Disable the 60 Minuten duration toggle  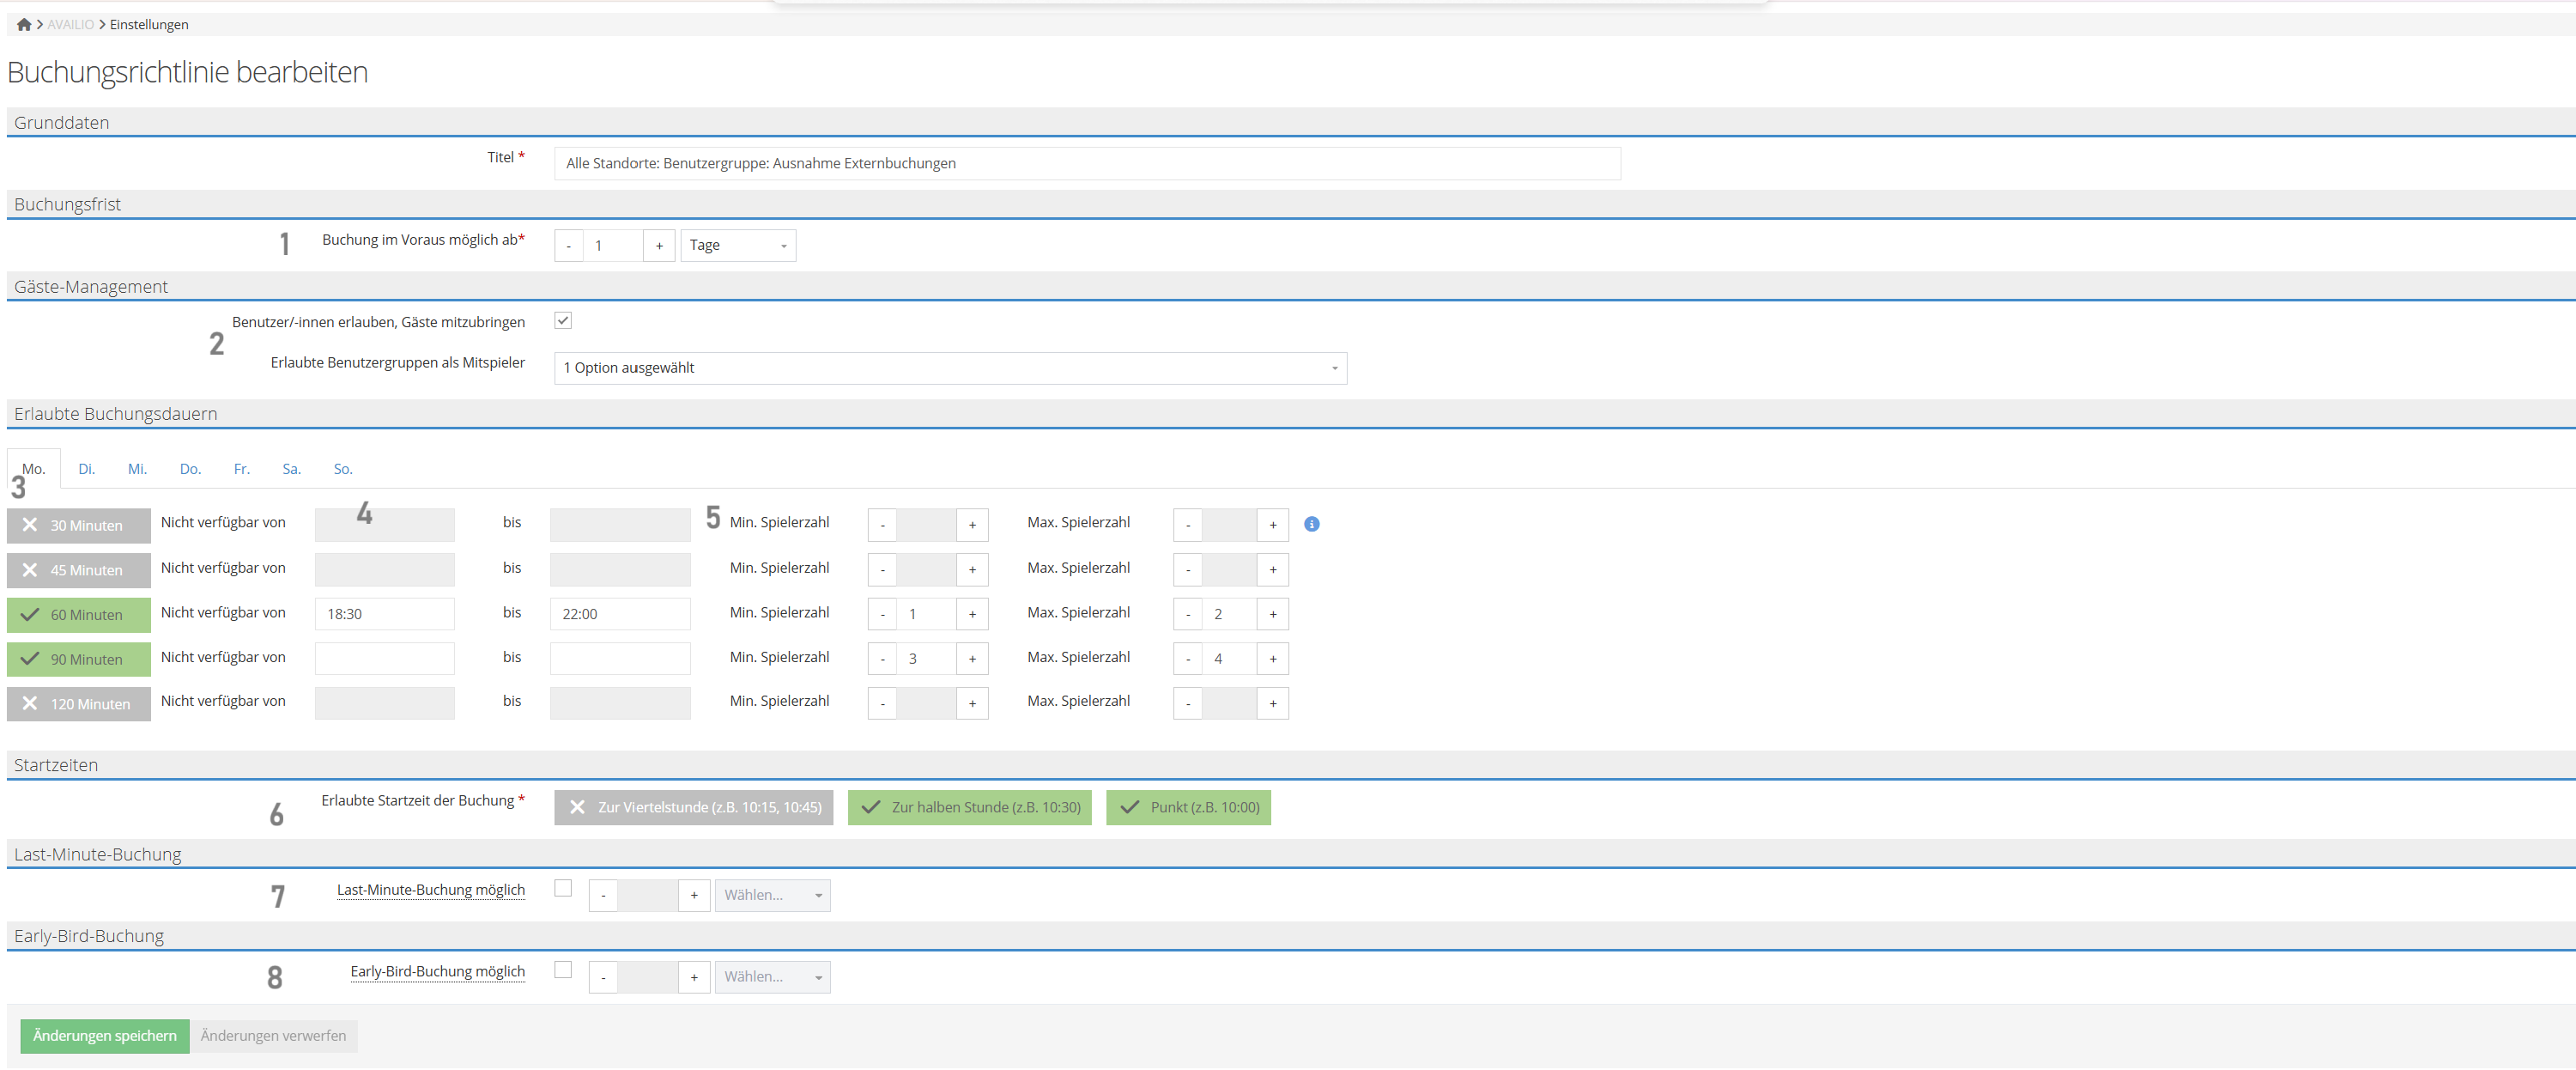pos(78,614)
